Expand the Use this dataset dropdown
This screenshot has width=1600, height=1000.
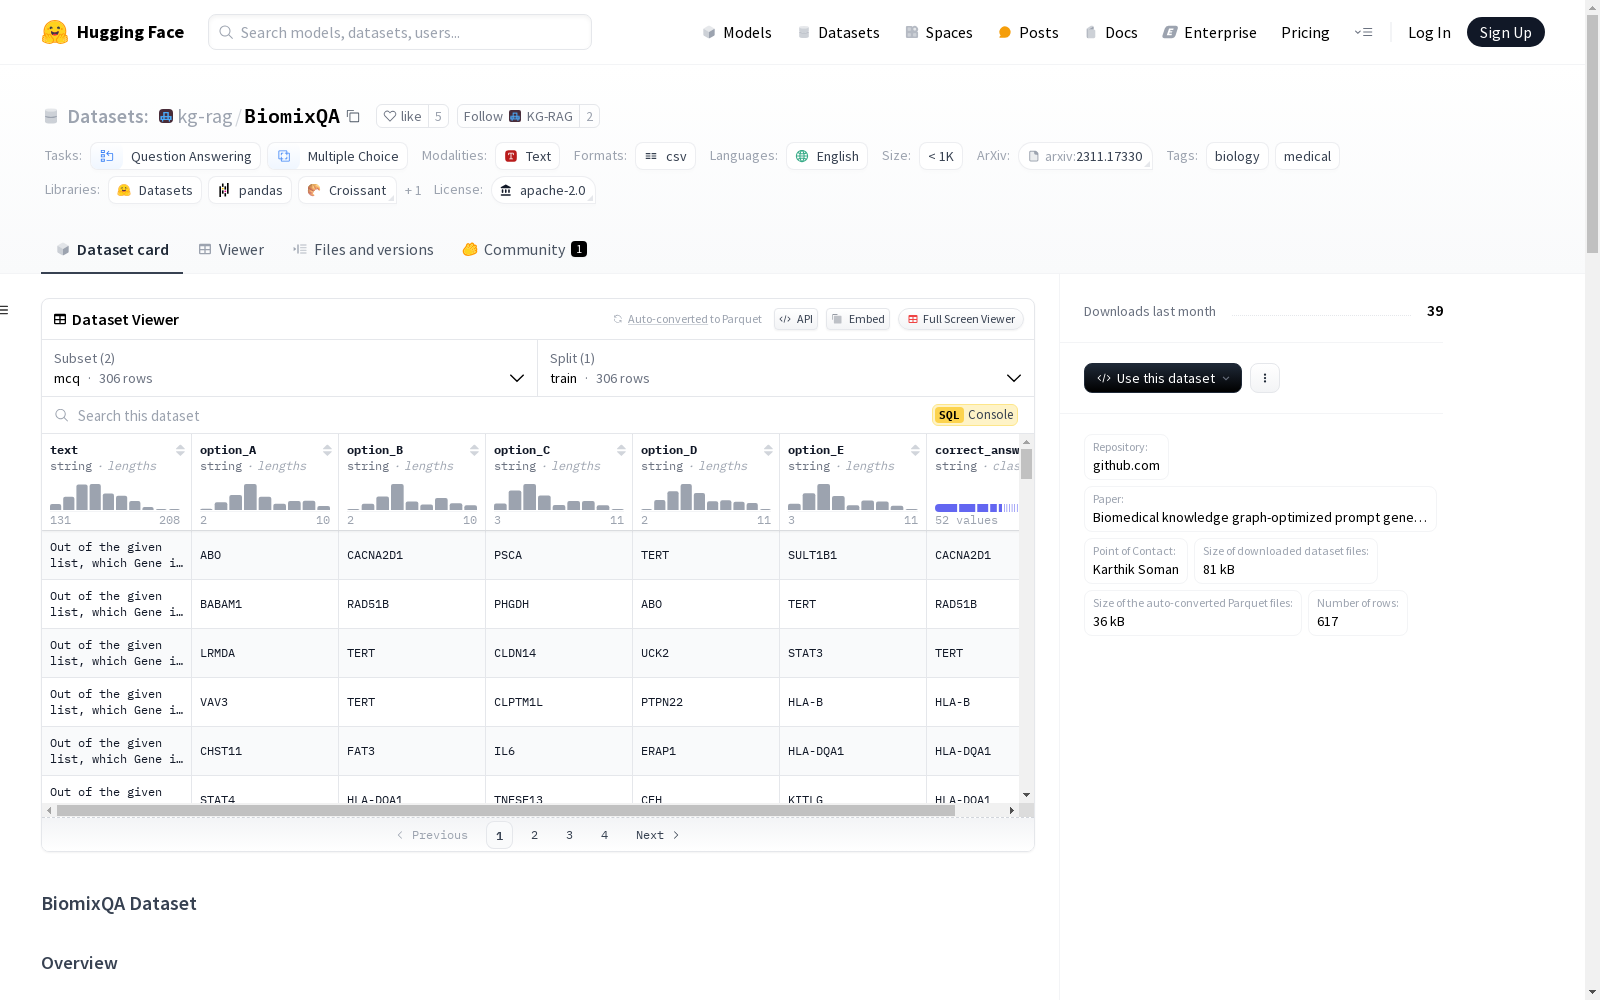pyautogui.click(x=1163, y=378)
